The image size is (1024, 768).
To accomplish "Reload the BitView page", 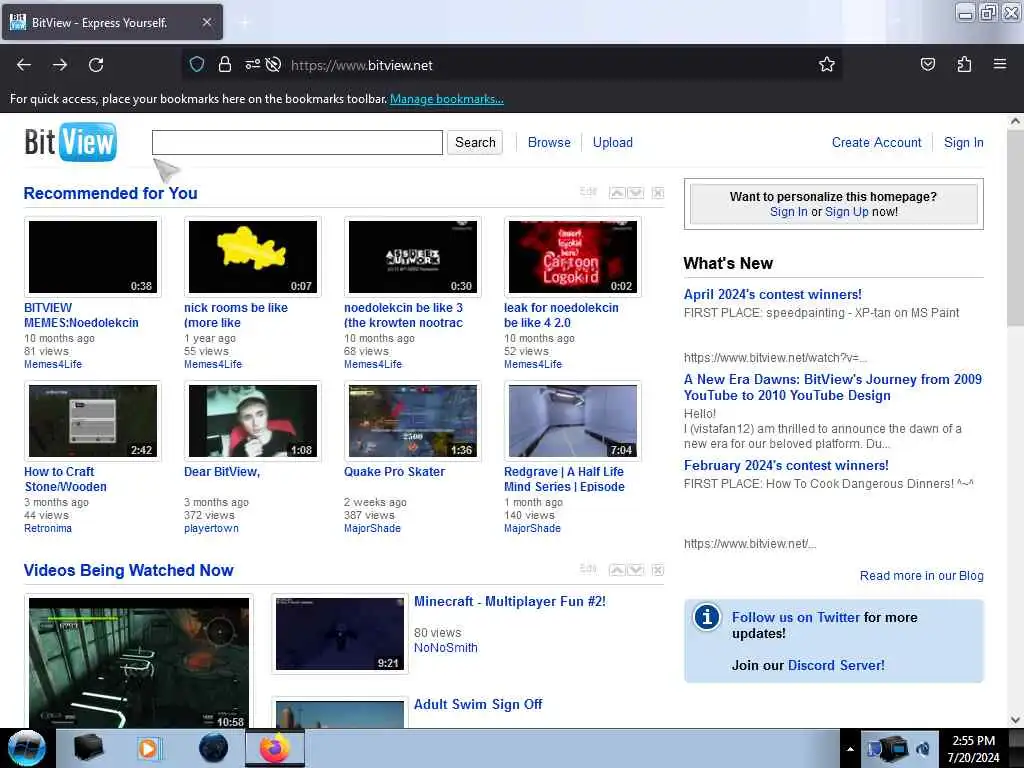I will coord(96,65).
